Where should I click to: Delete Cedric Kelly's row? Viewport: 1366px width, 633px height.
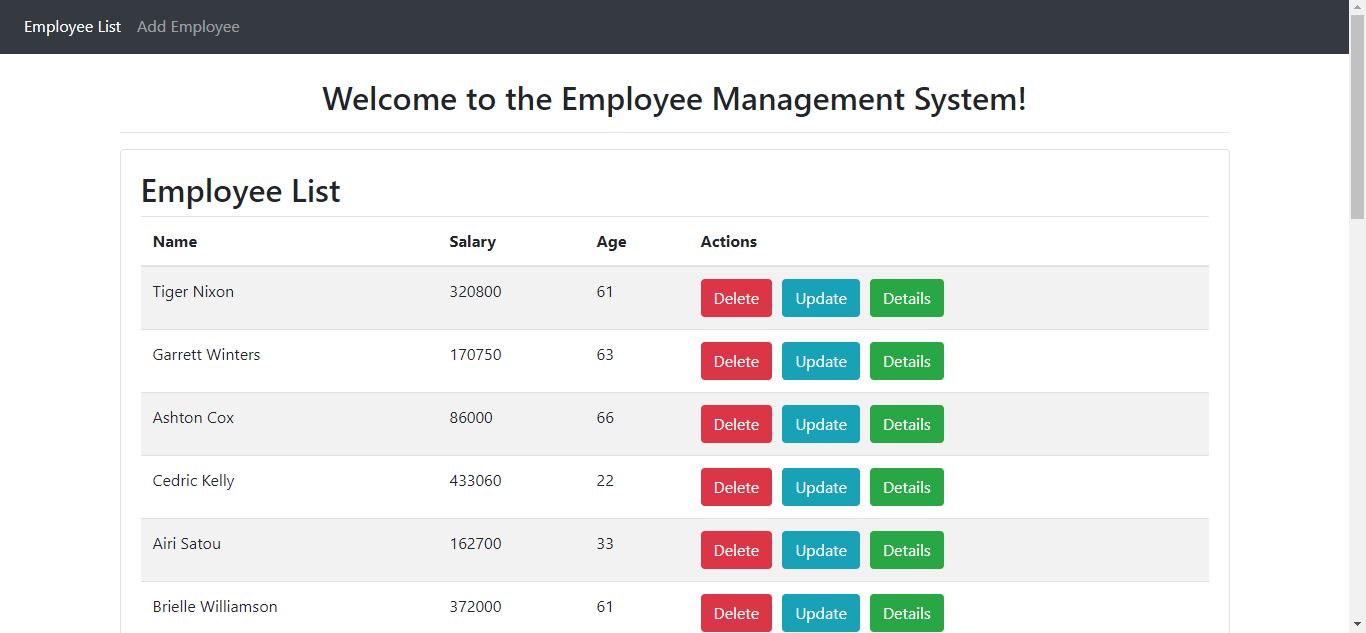(x=736, y=487)
